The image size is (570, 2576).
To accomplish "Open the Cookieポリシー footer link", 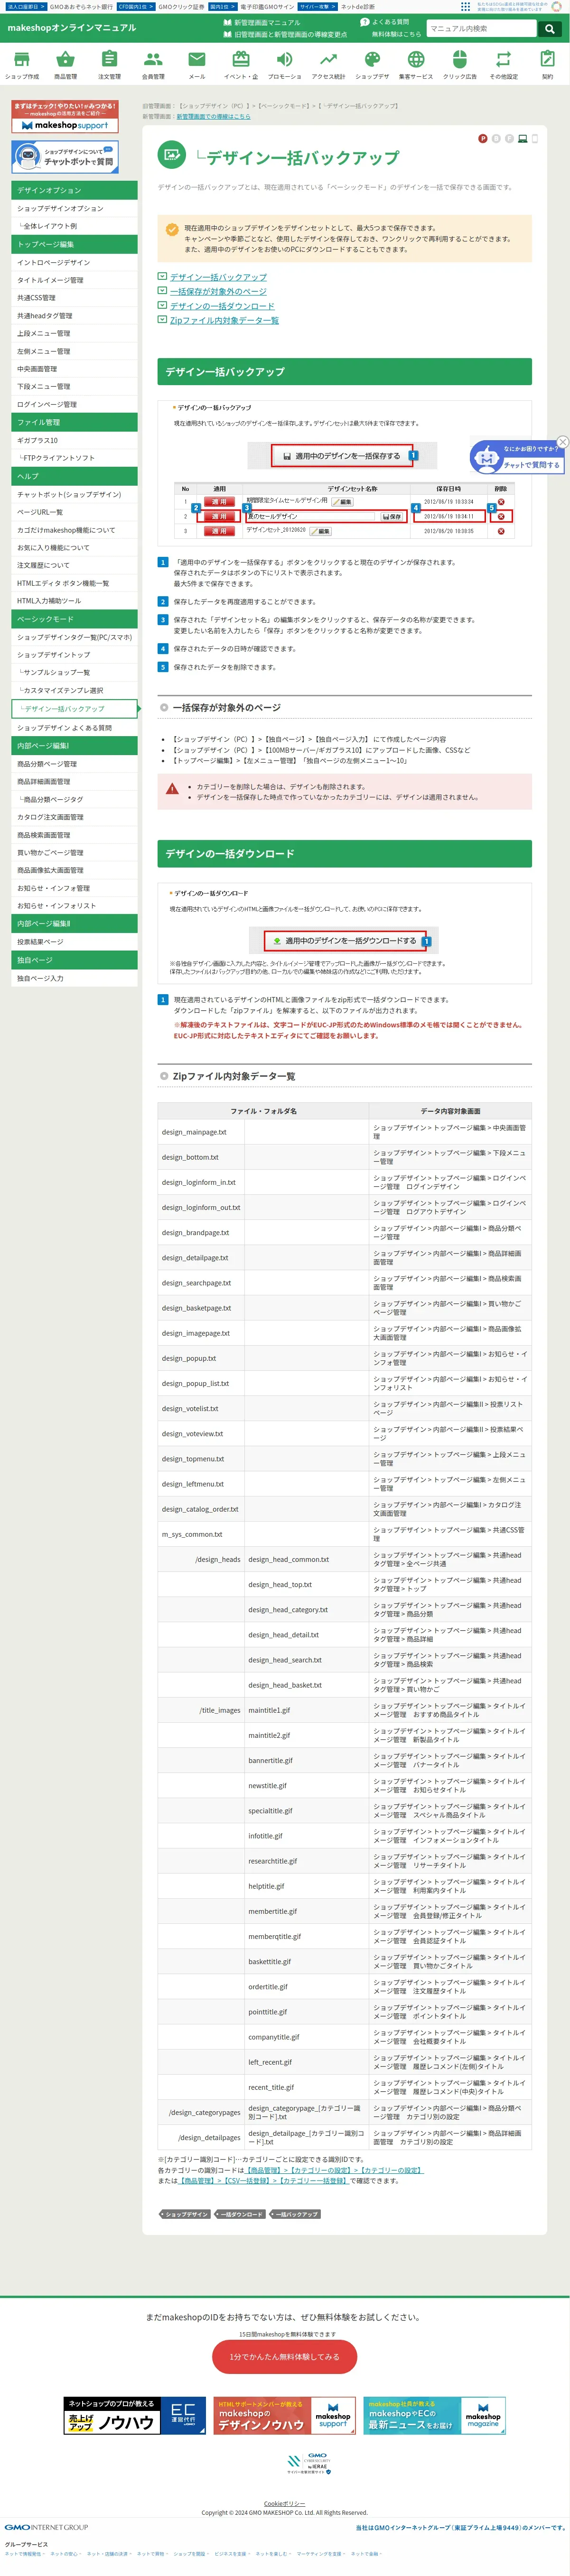I will tap(284, 2504).
